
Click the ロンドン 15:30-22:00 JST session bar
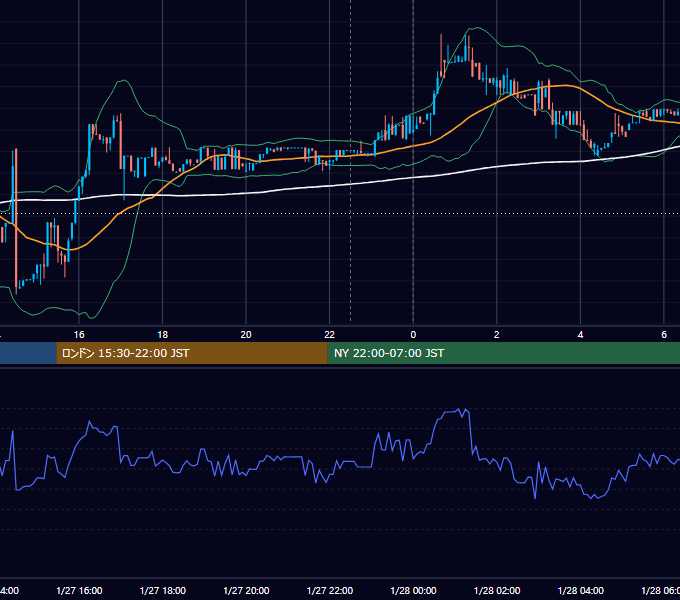(x=192, y=353)
